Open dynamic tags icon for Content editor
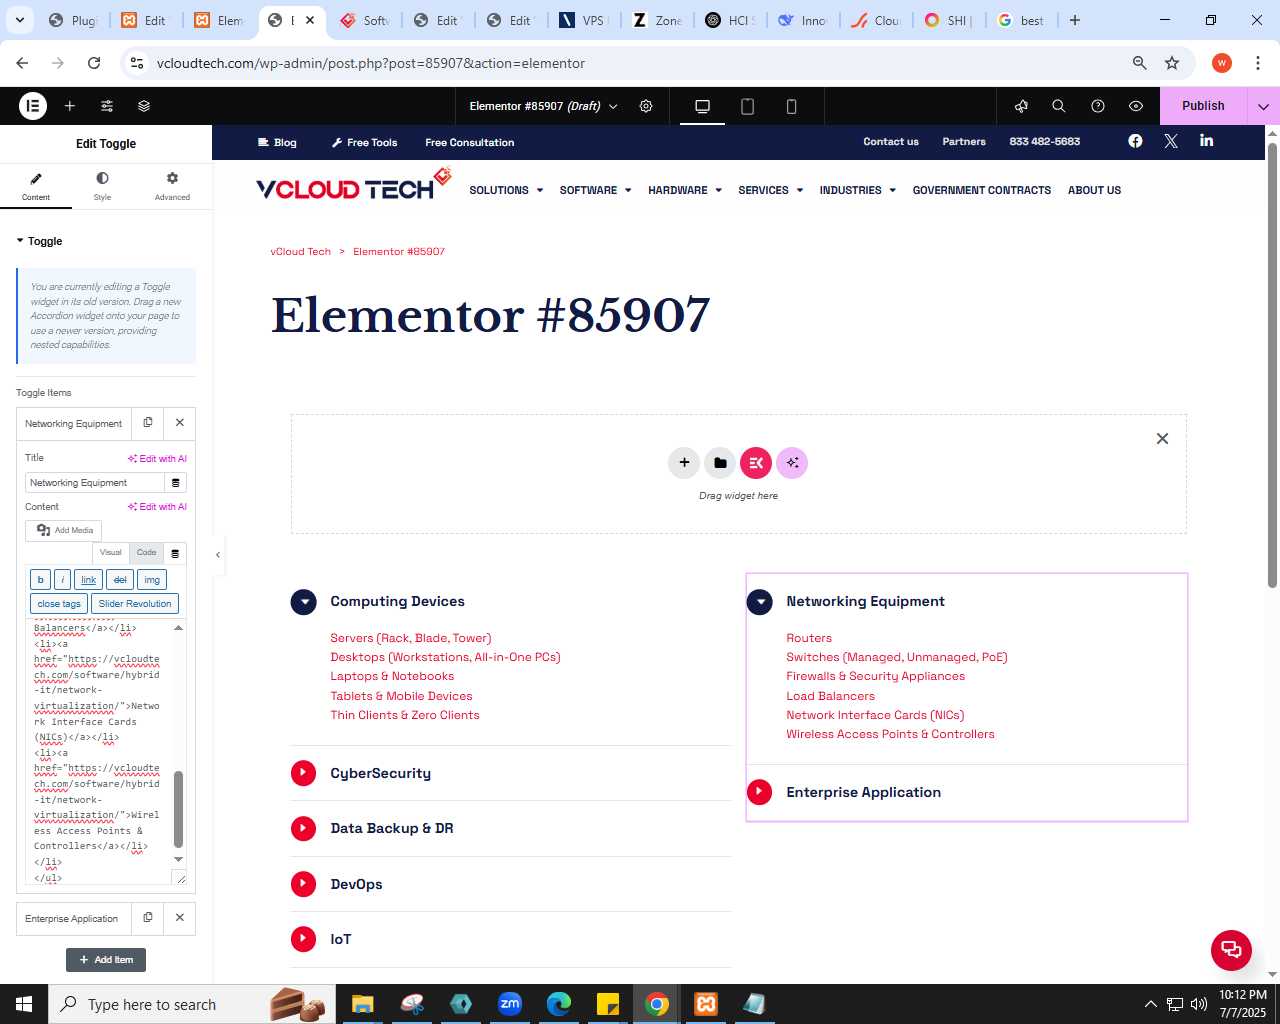Screen dimensions: 1280x1024 click(x=176, y=553)
